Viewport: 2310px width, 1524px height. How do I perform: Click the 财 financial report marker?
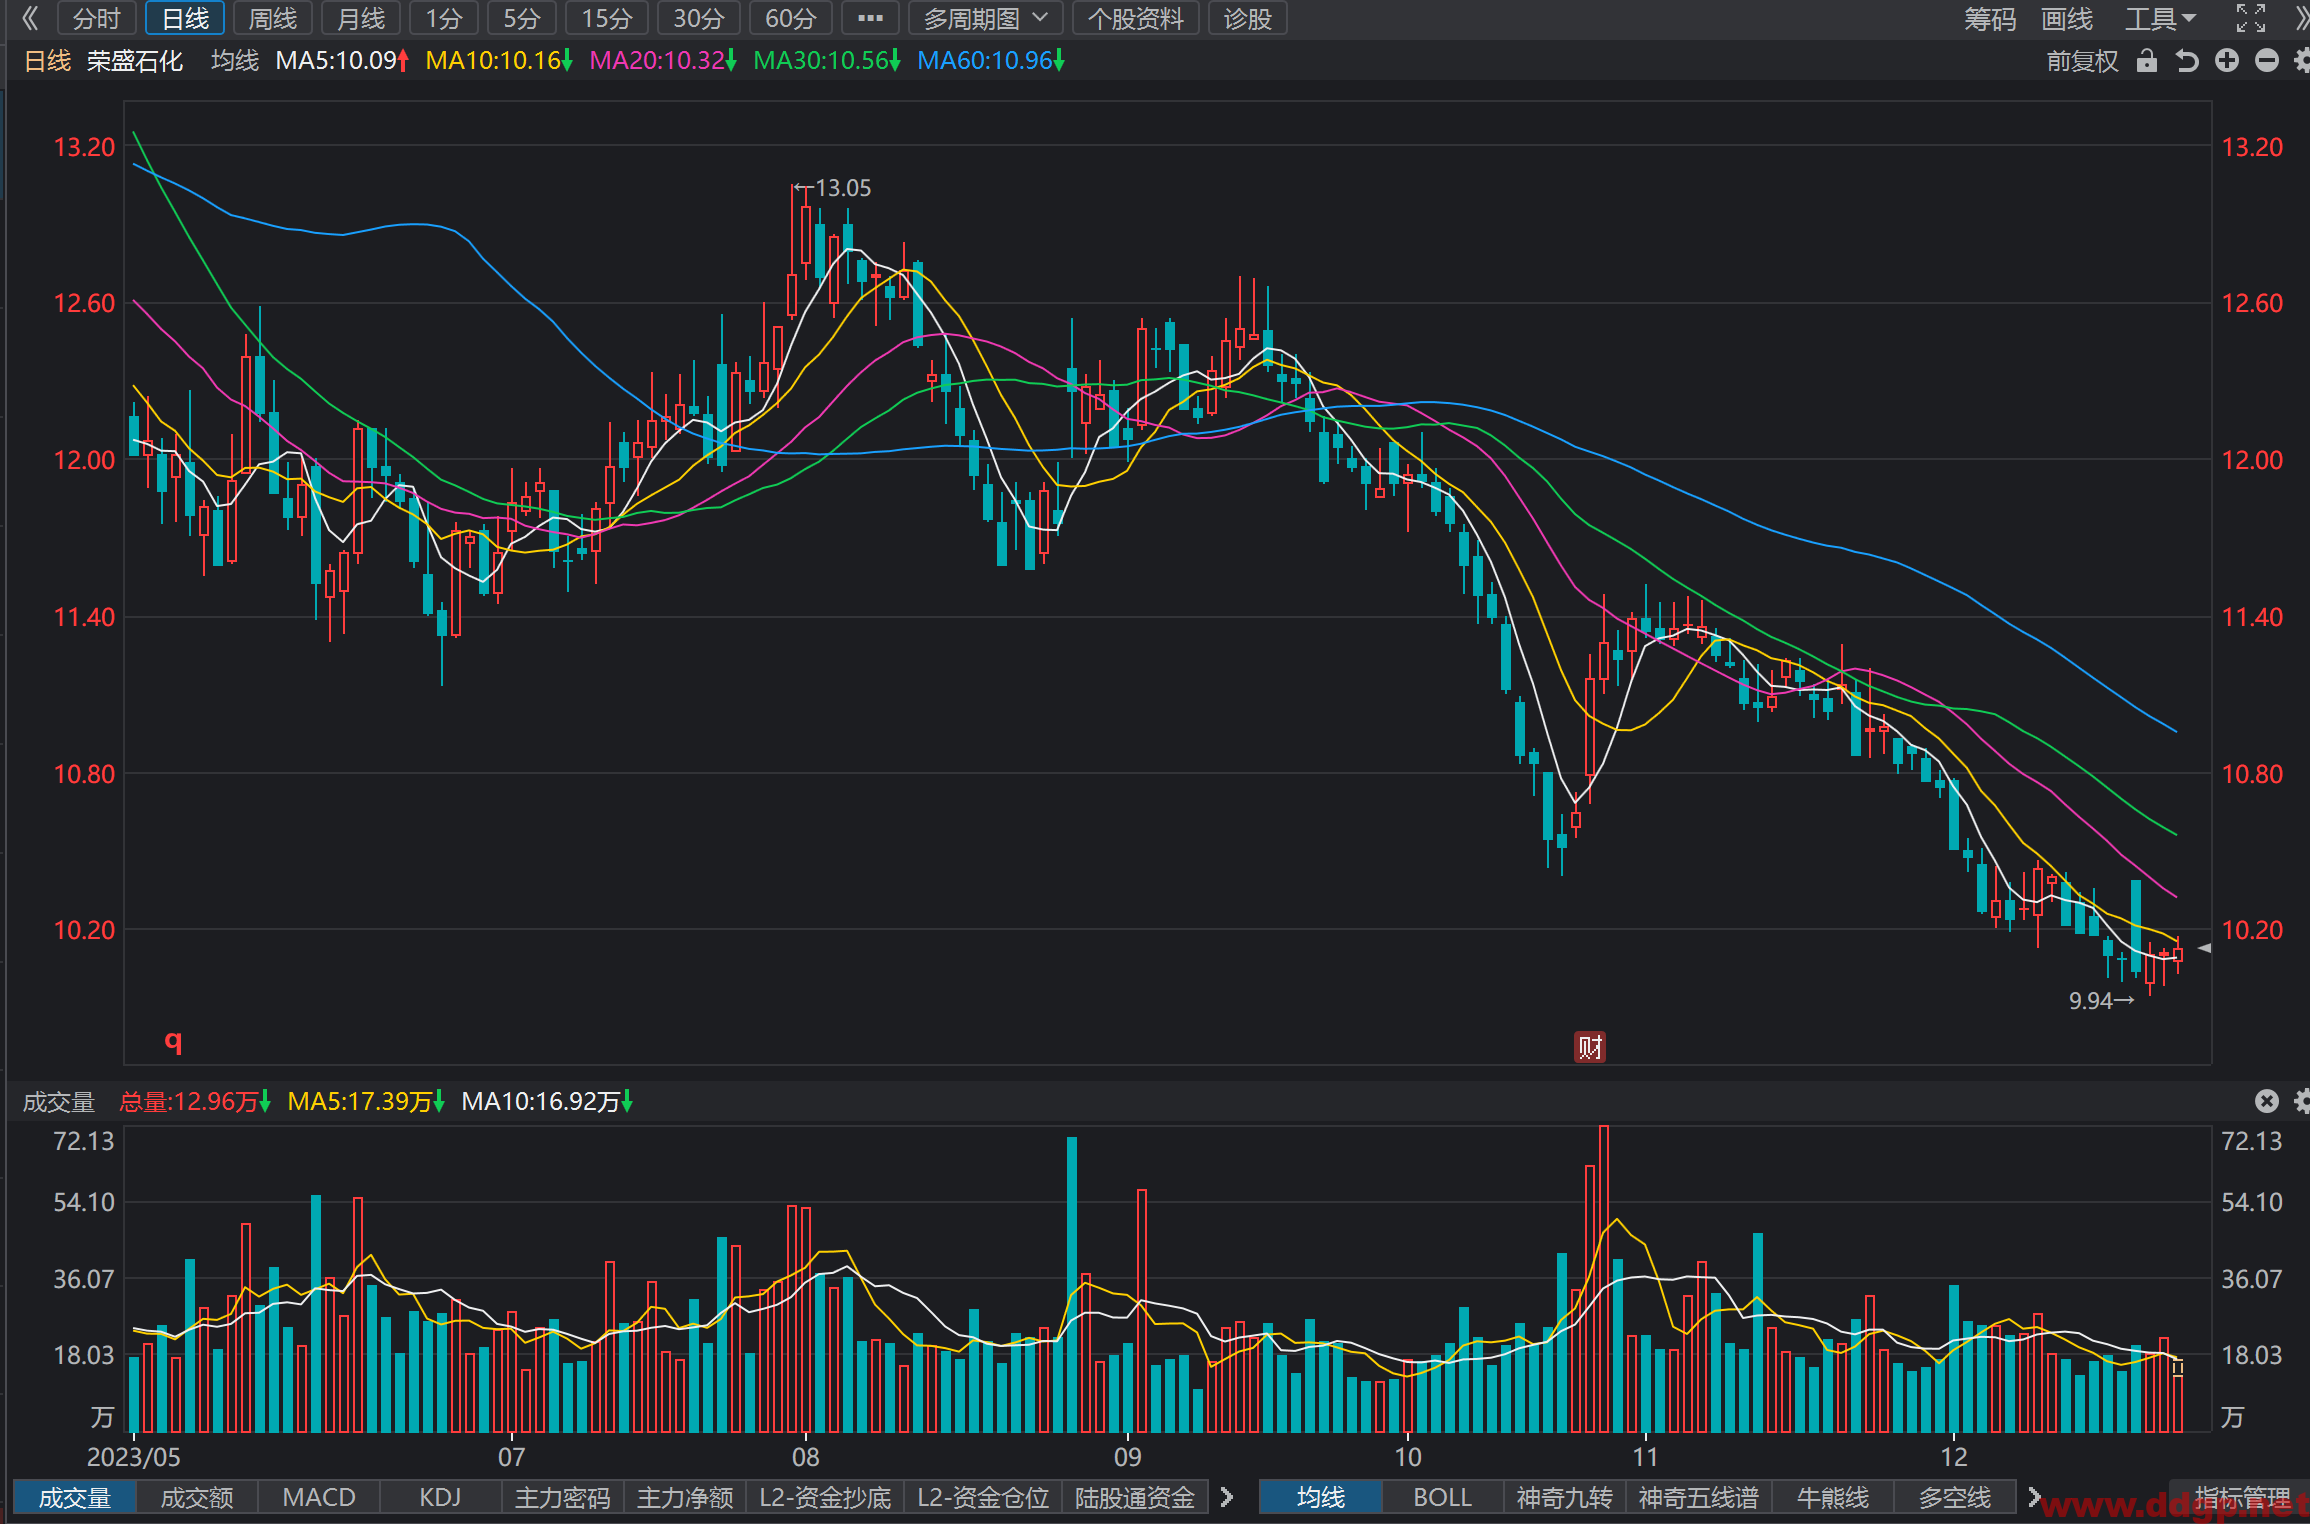(1590, 1047)
